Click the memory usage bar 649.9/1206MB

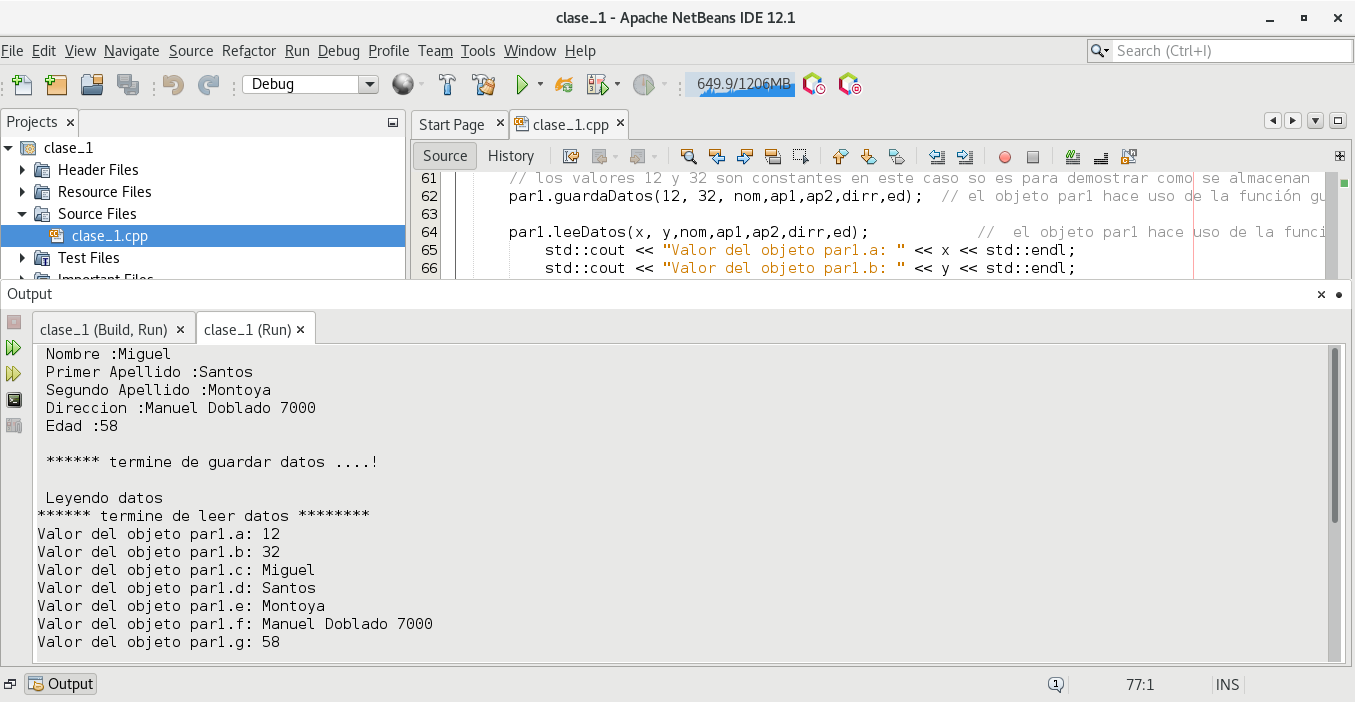point(741,85)
